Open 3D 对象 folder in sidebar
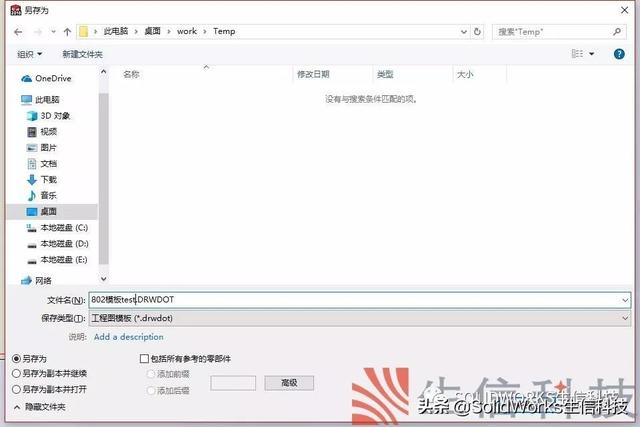 click(x=48, y=116)
